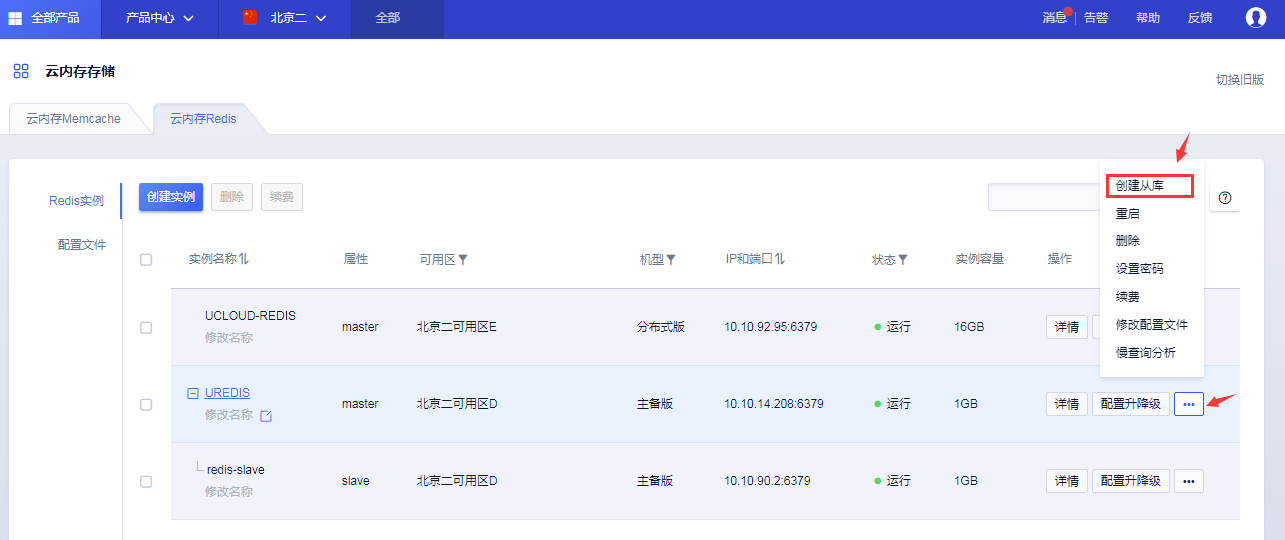Click the search input field
The image size is (1285, 540).
coord(1042,197)
